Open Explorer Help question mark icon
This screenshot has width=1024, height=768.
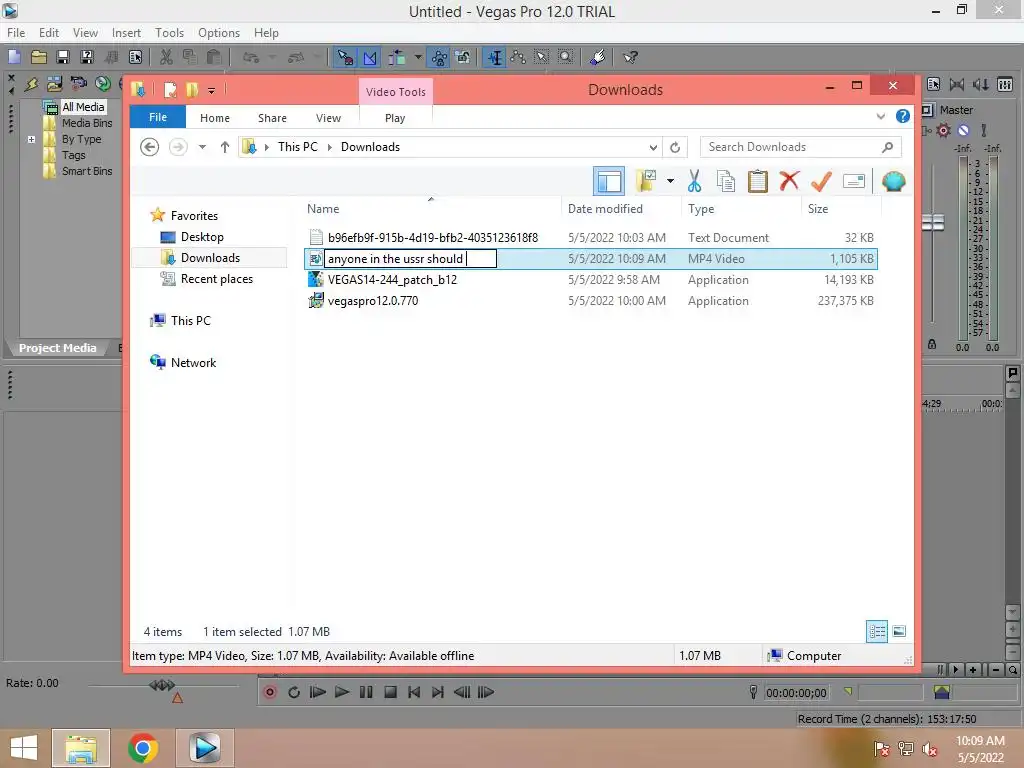pos(903,116)
